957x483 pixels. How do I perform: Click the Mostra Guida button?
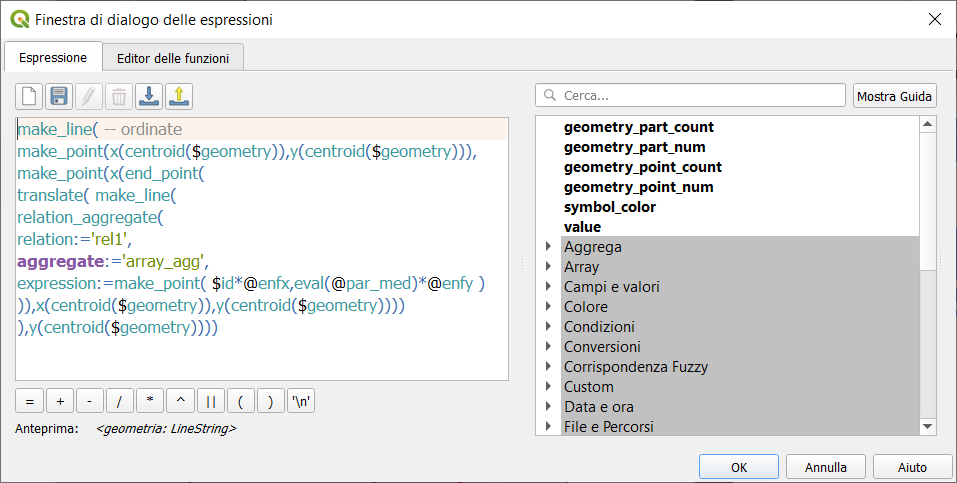(894, 96)
